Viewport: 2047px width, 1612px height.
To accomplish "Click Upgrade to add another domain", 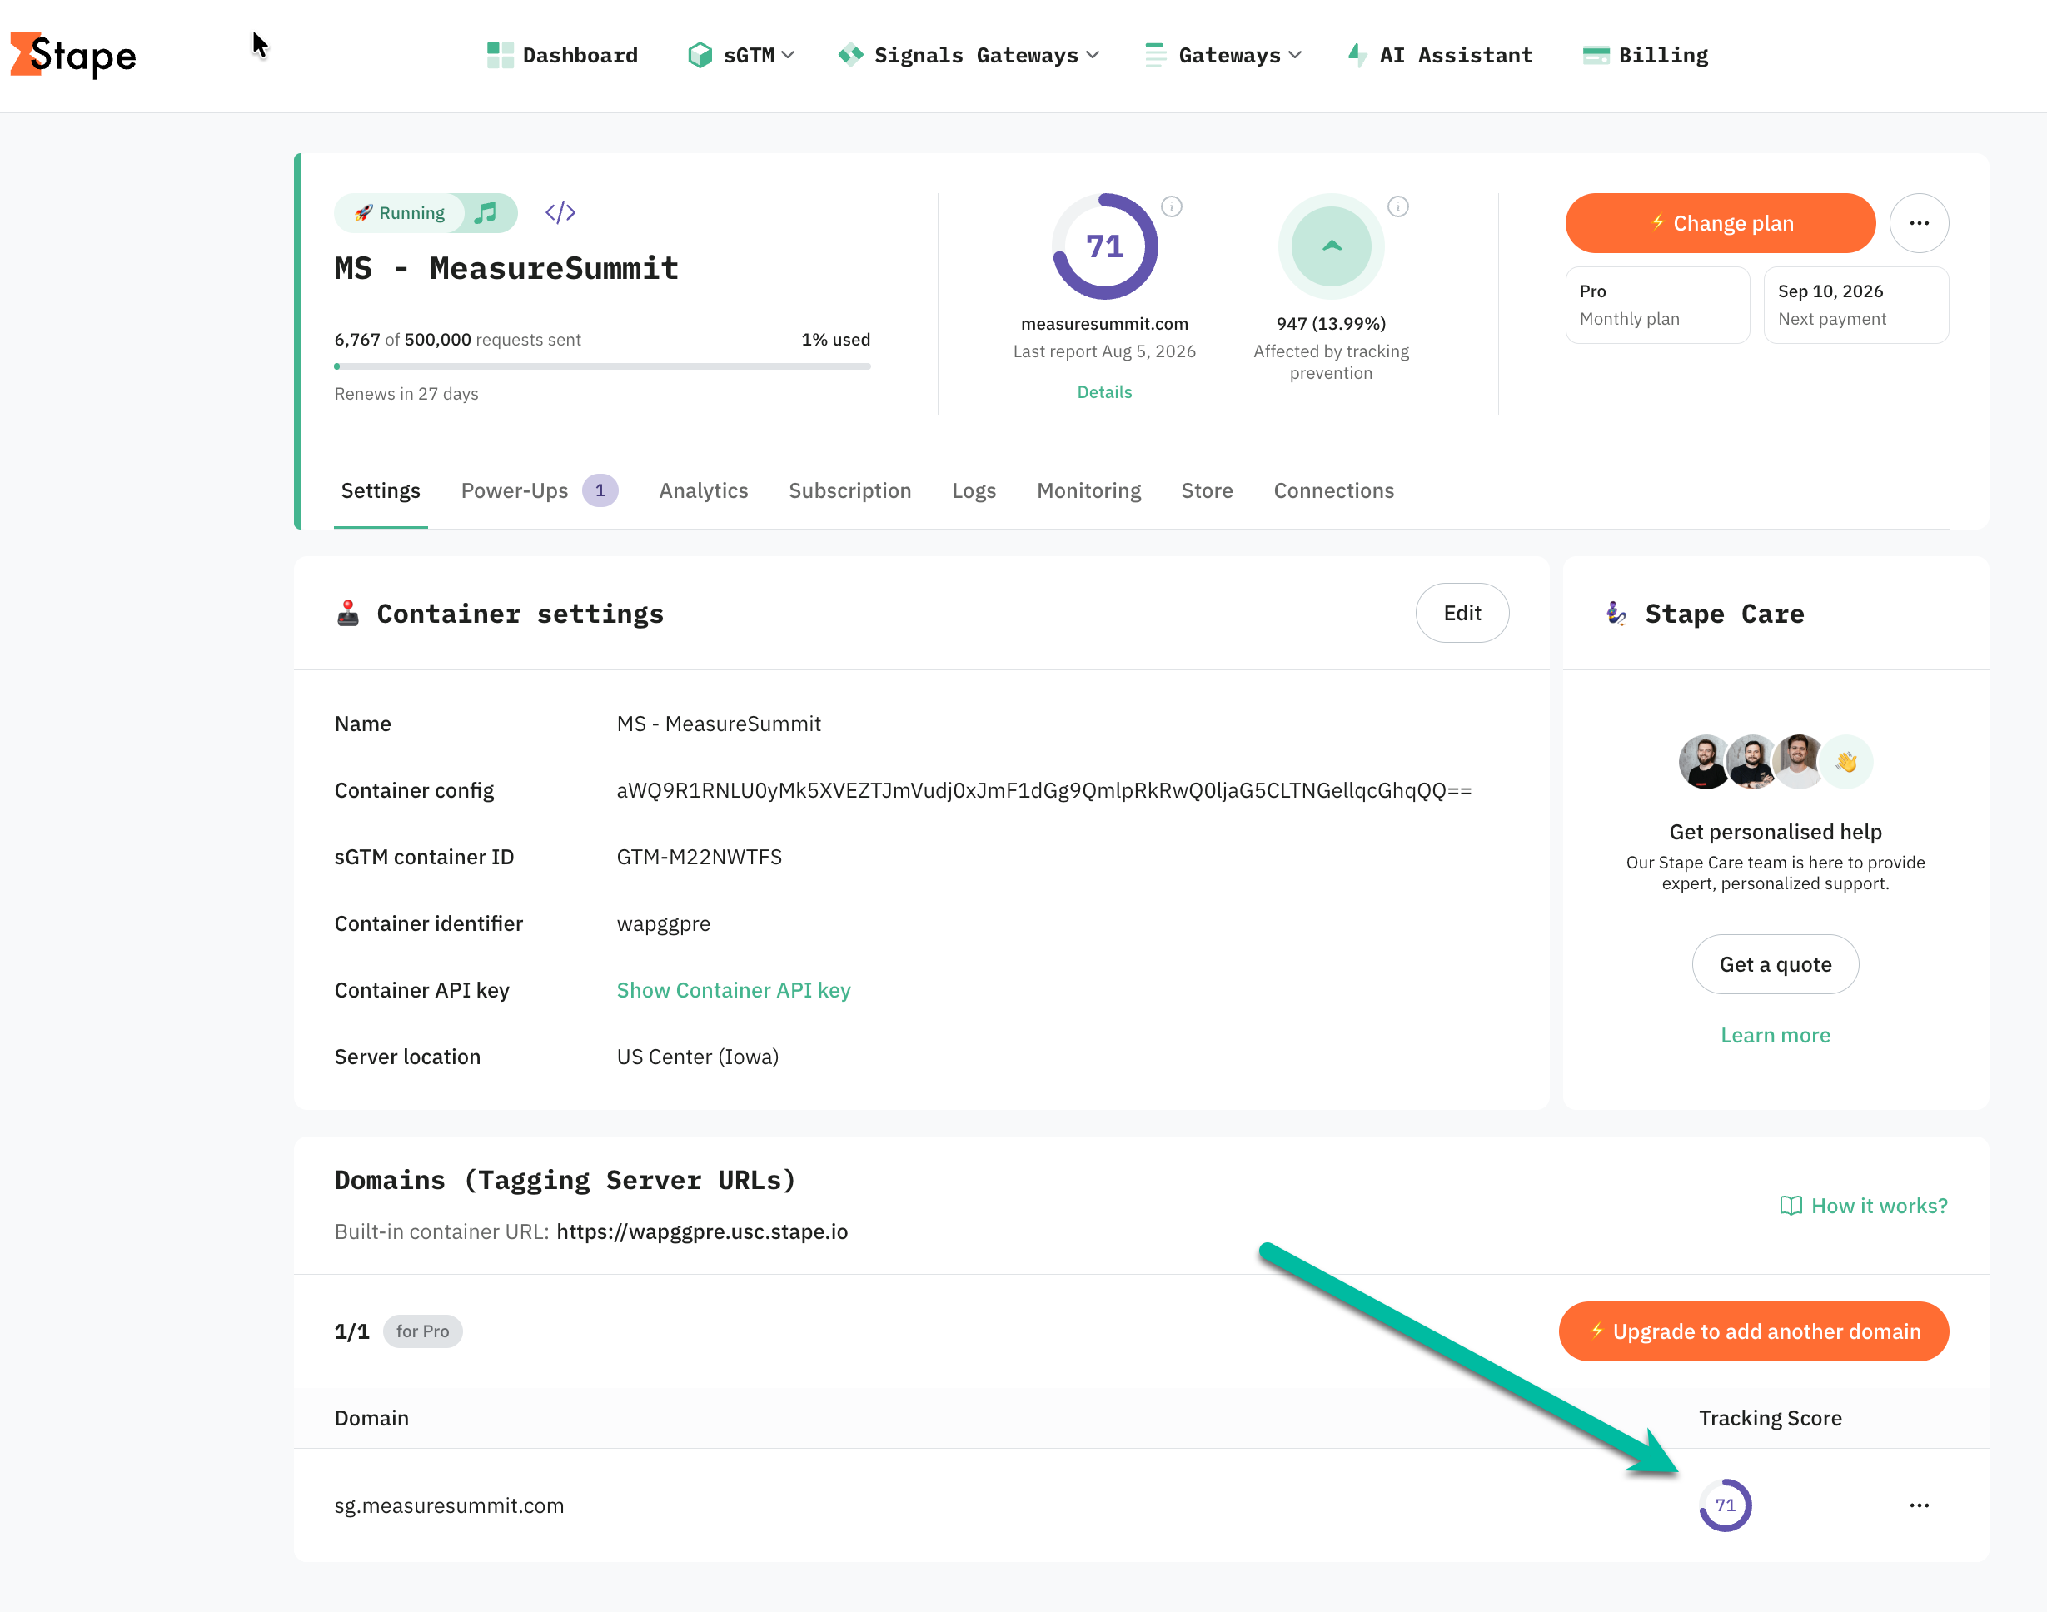I will pyautogui.click(x=1754, y=1331).
